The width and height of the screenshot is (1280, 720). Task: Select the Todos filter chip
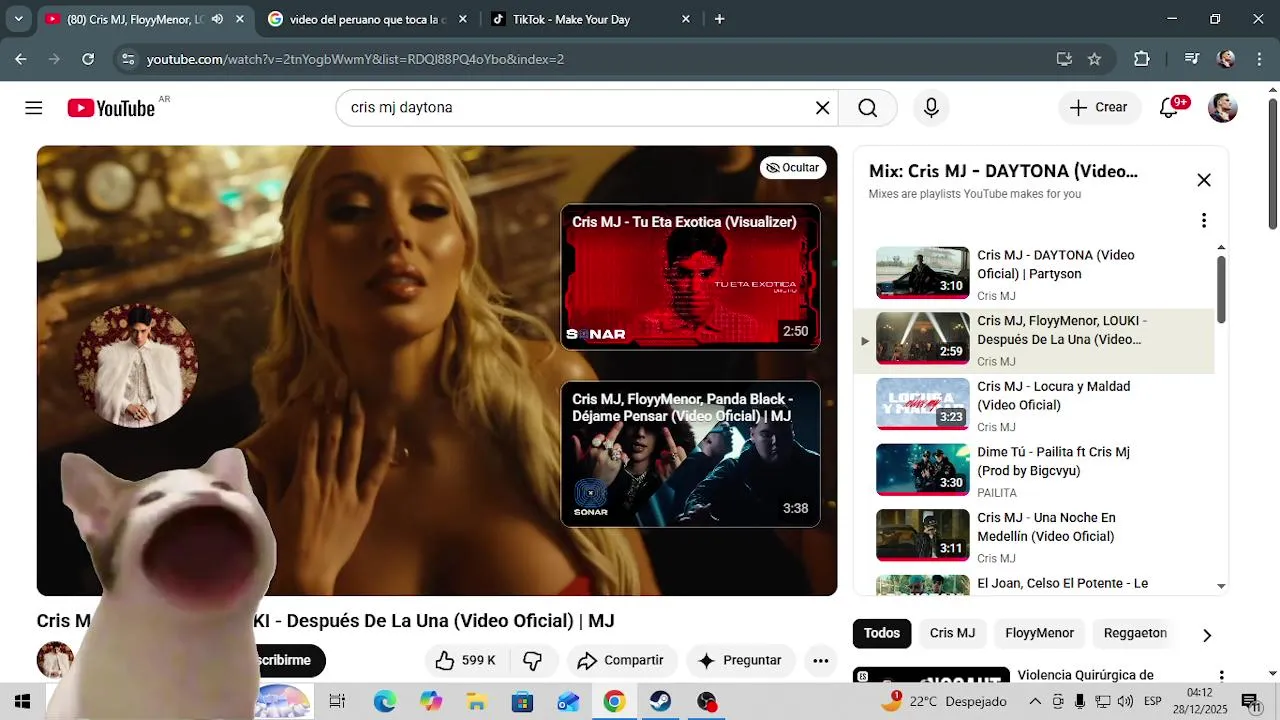pos(882,633)
